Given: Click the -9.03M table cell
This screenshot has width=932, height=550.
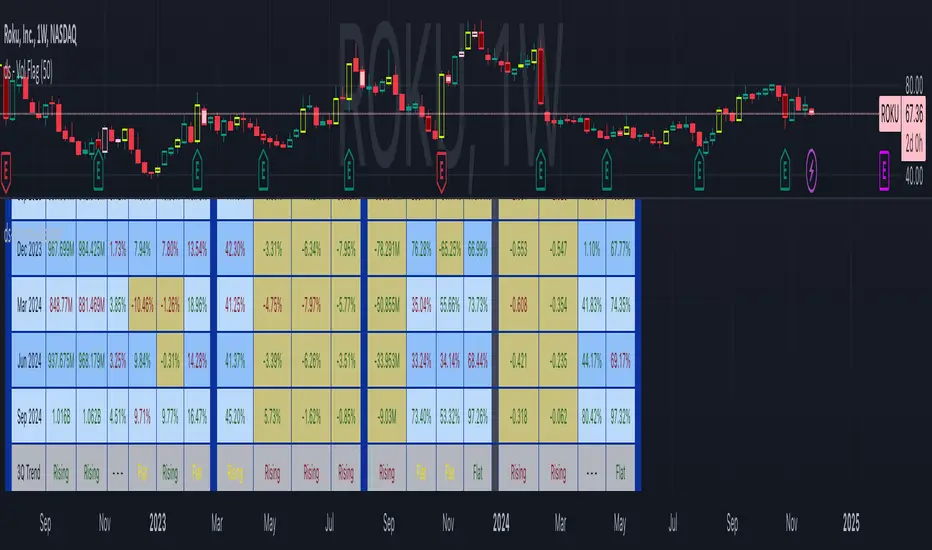Looking at the screenshot, I should coord(387,416).
